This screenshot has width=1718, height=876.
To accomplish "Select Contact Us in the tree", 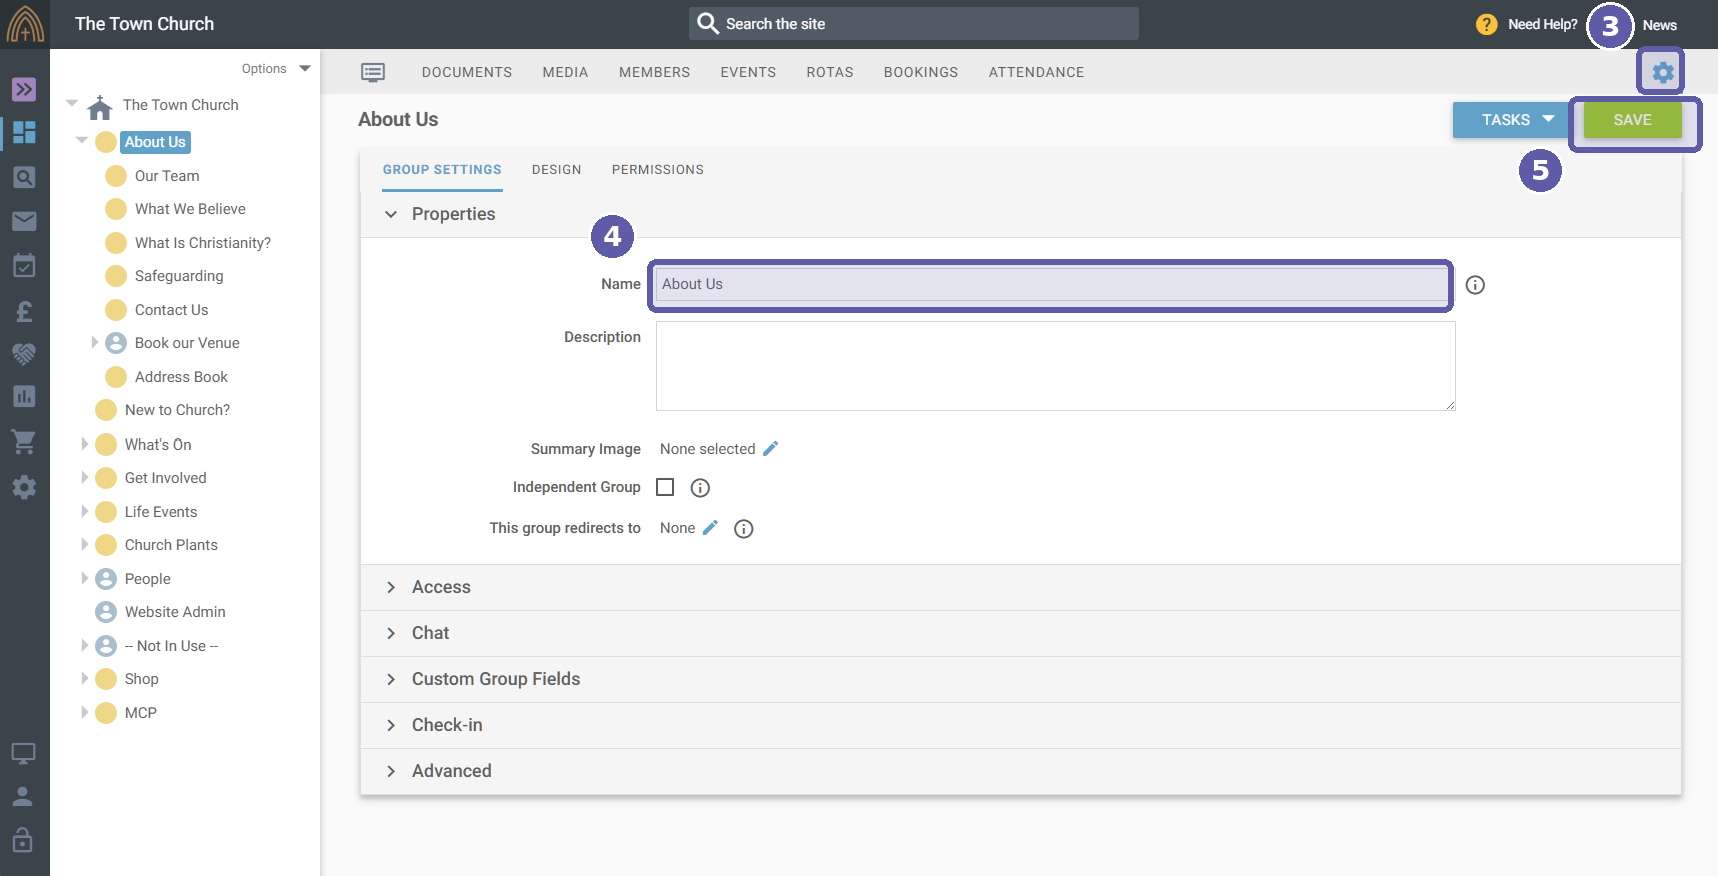I will click(171, 310).
